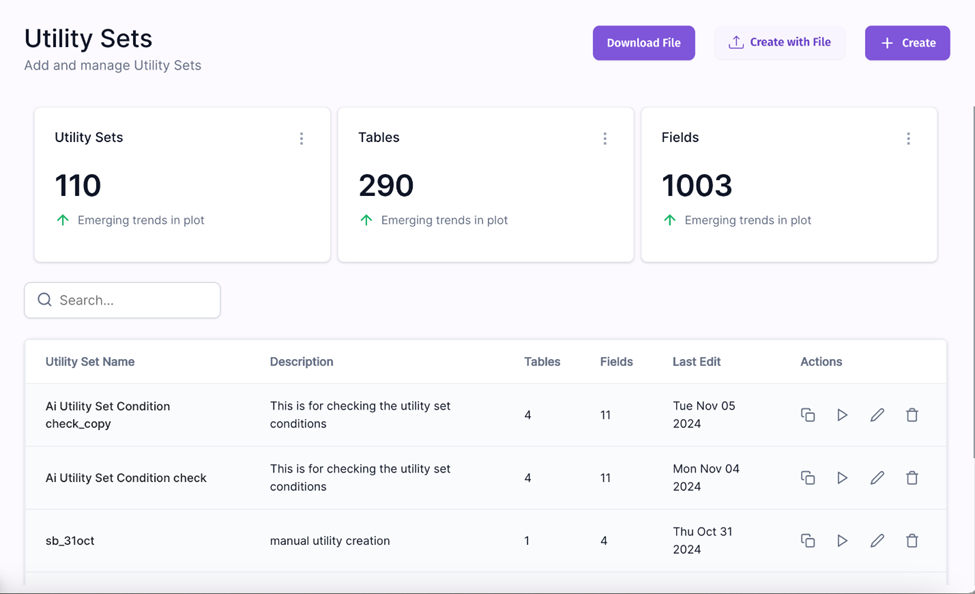Run the Ai Utility Set Condition check_copy set
The image size is (975, 594).
[842, 415]
